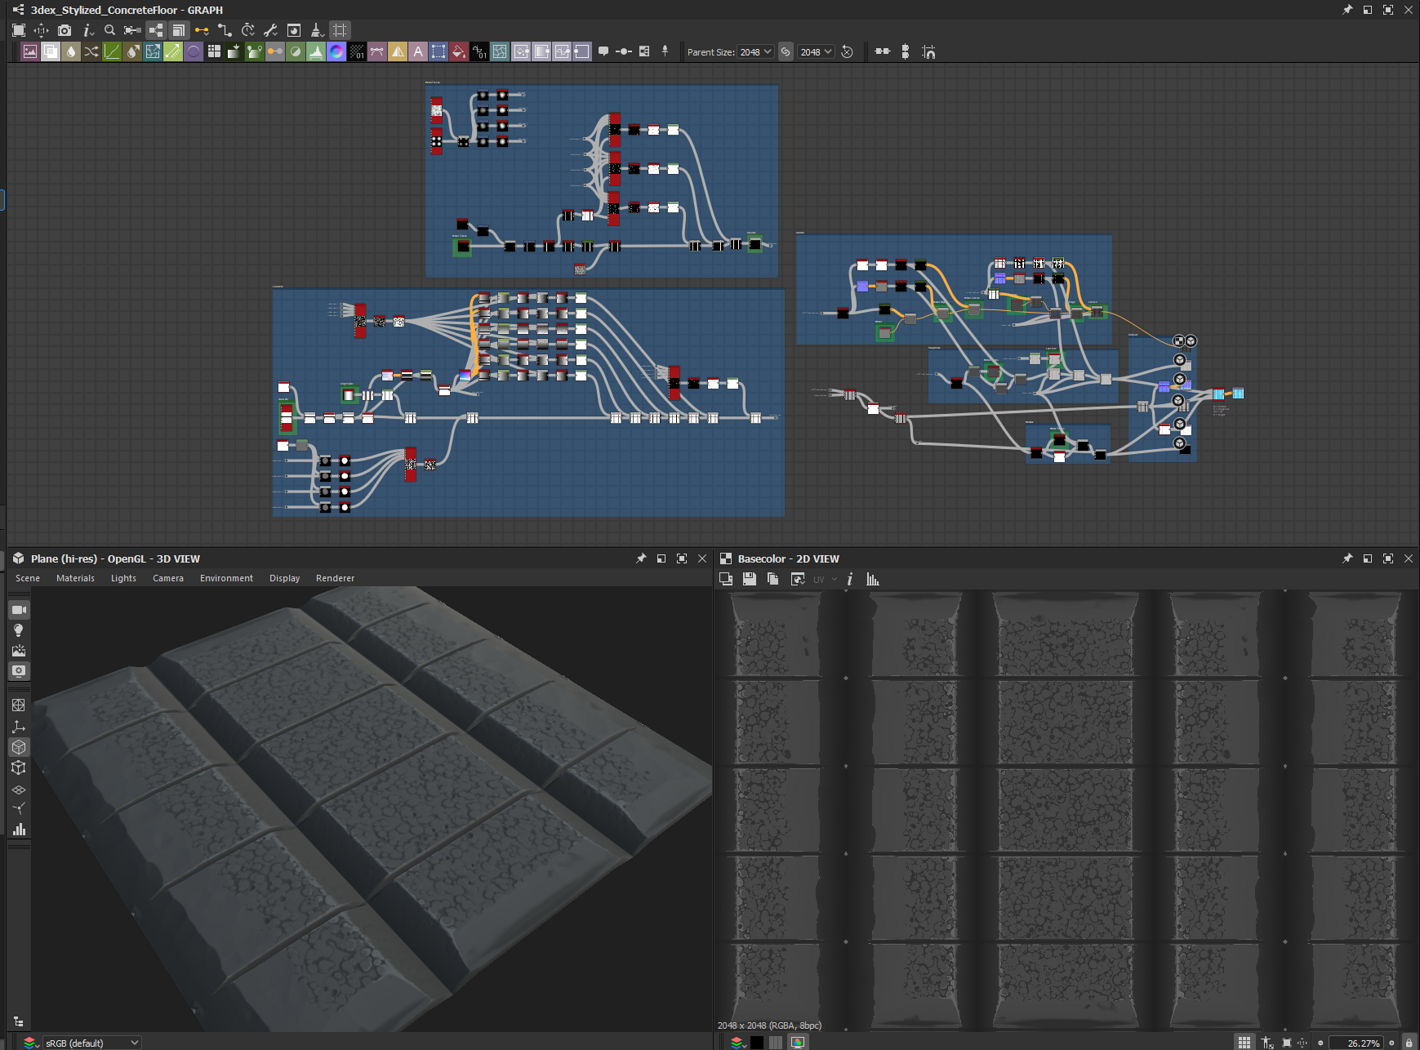Fit the image to 2D View
The height and width of the screenshot is (1050, 1420).
coord(1287,1042)
